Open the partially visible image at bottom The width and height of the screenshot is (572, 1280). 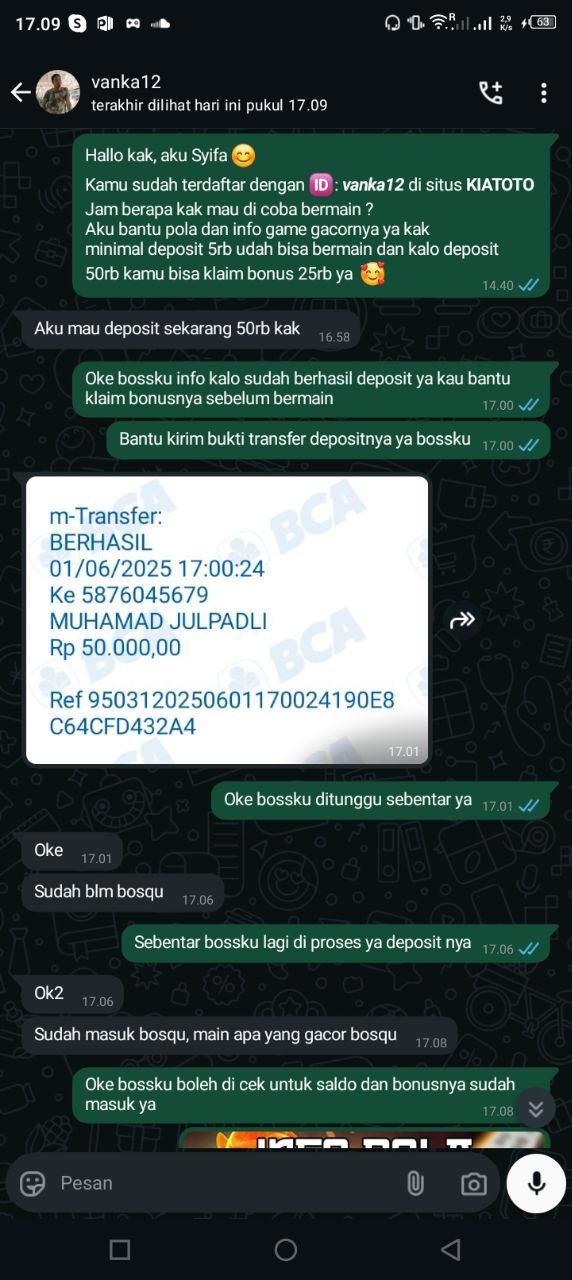(365, 1139)
